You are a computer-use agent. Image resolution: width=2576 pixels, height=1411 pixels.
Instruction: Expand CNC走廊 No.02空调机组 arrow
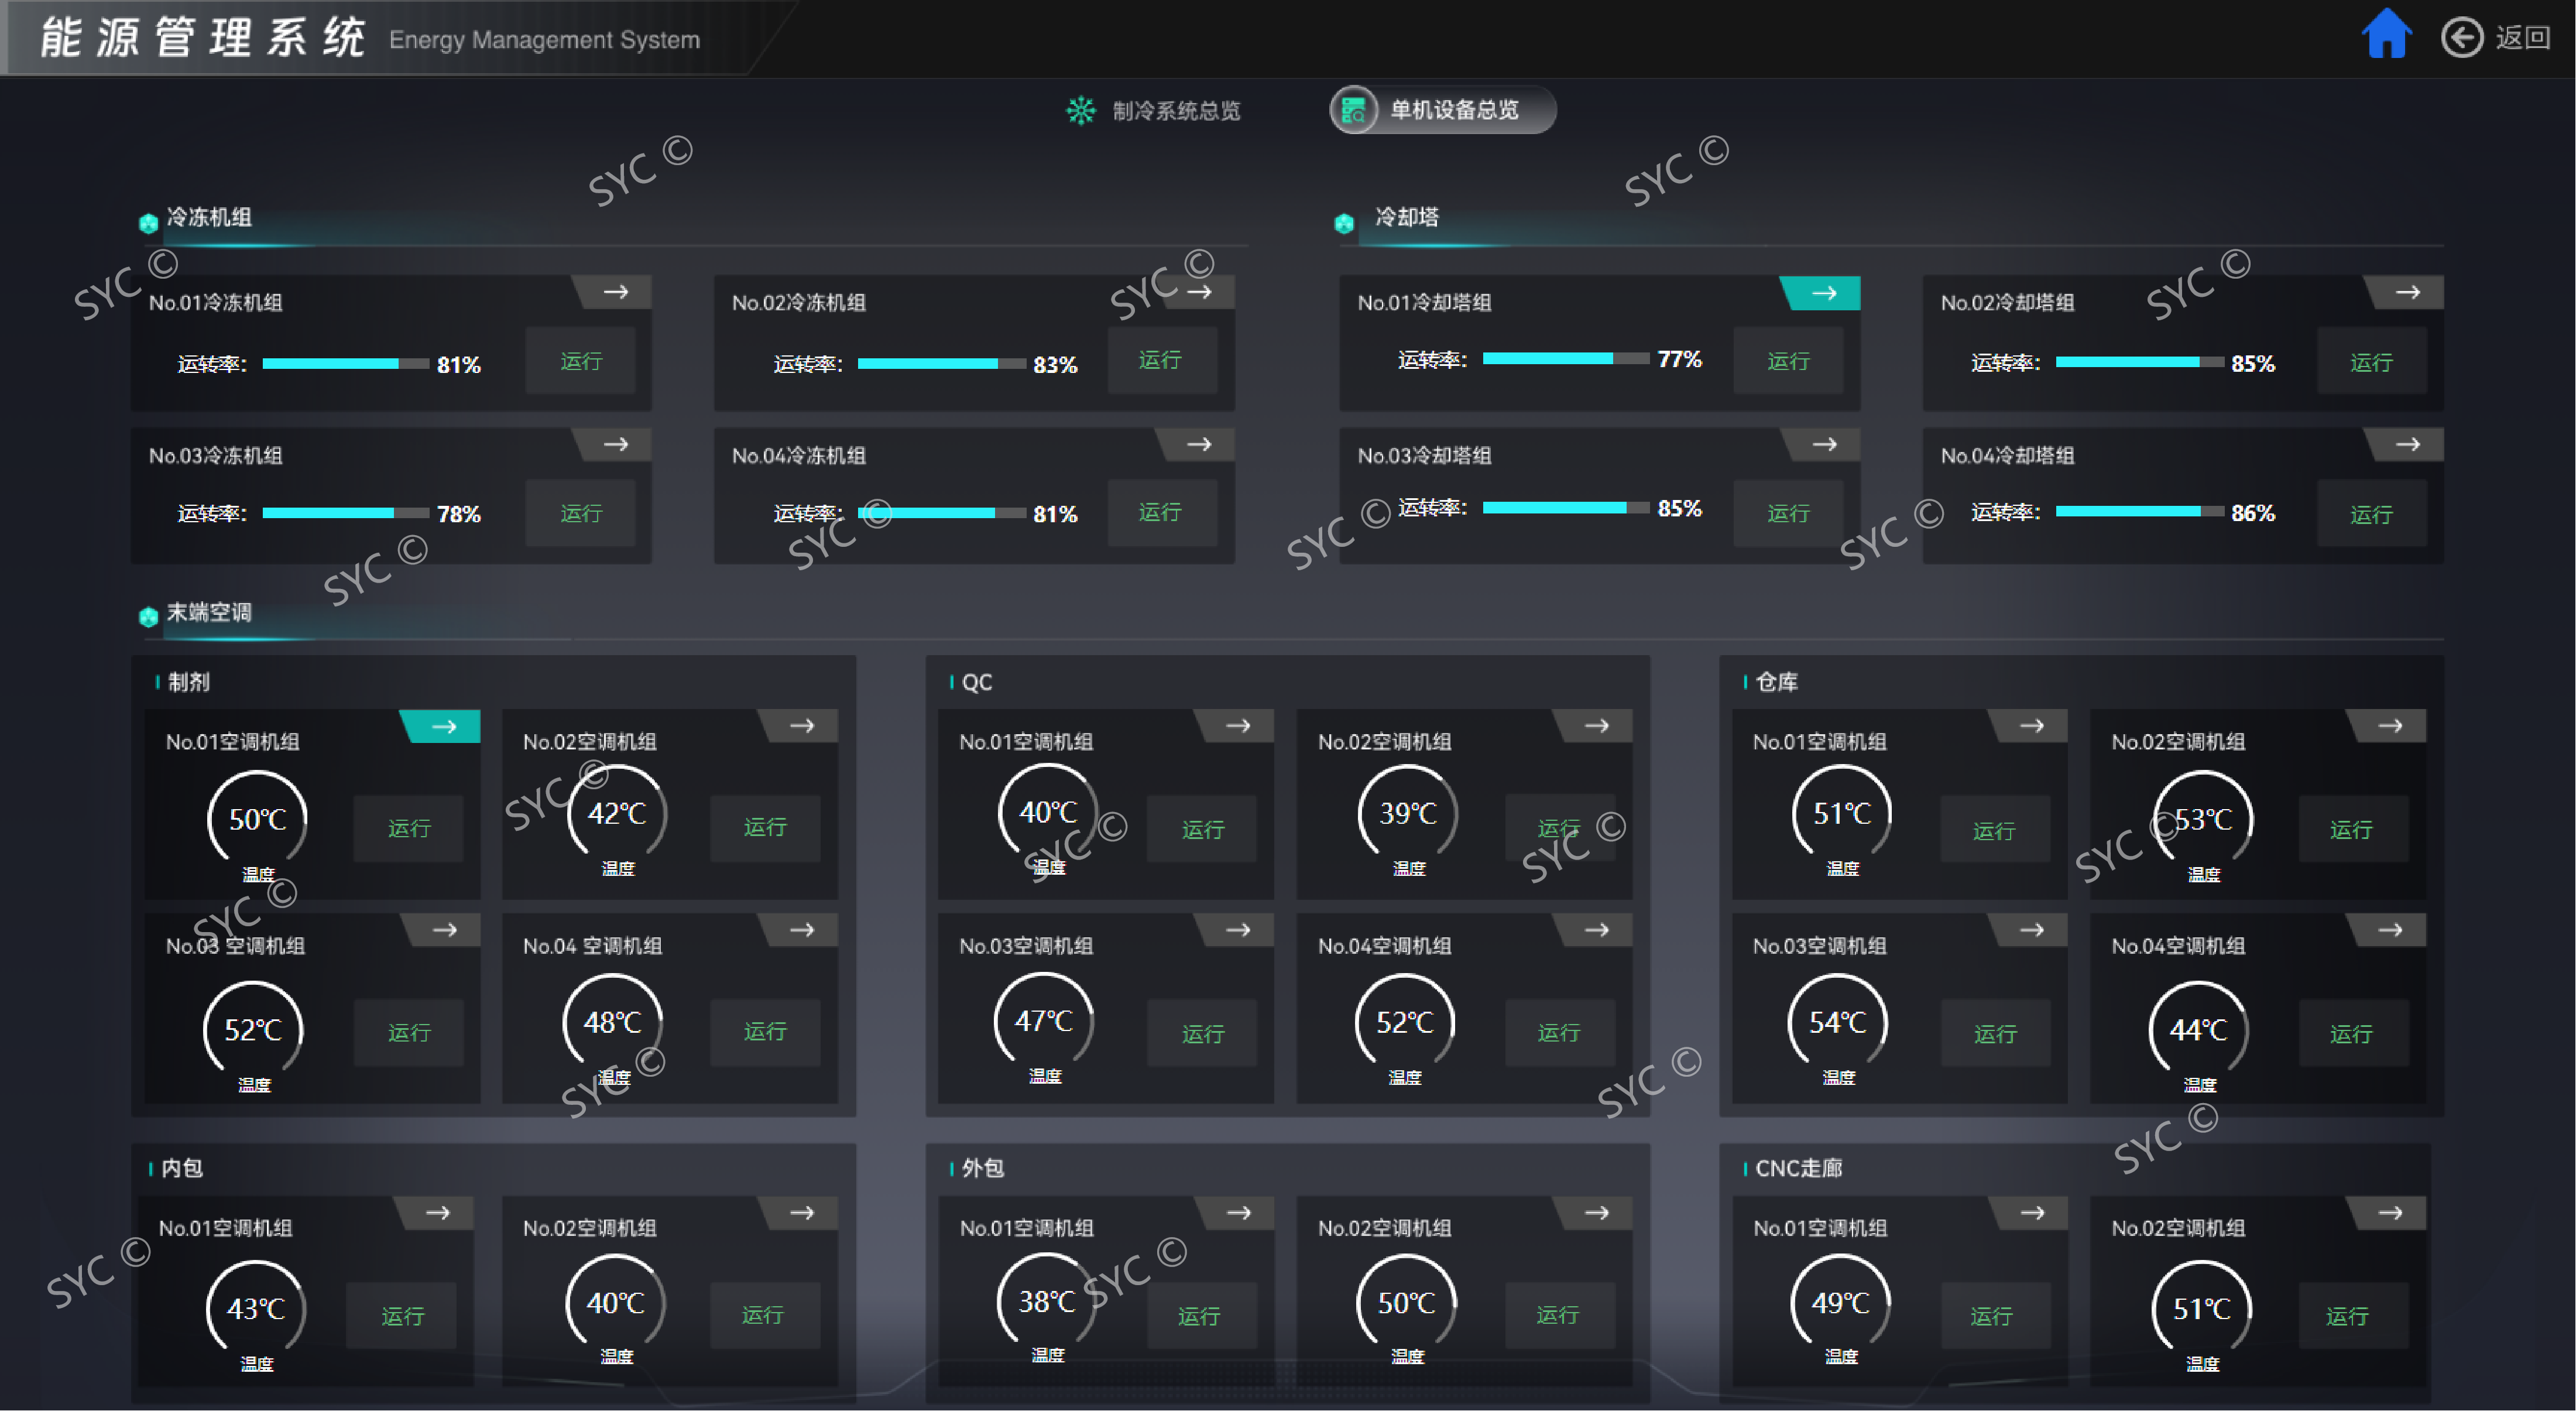click(x=2390, y=1212)
